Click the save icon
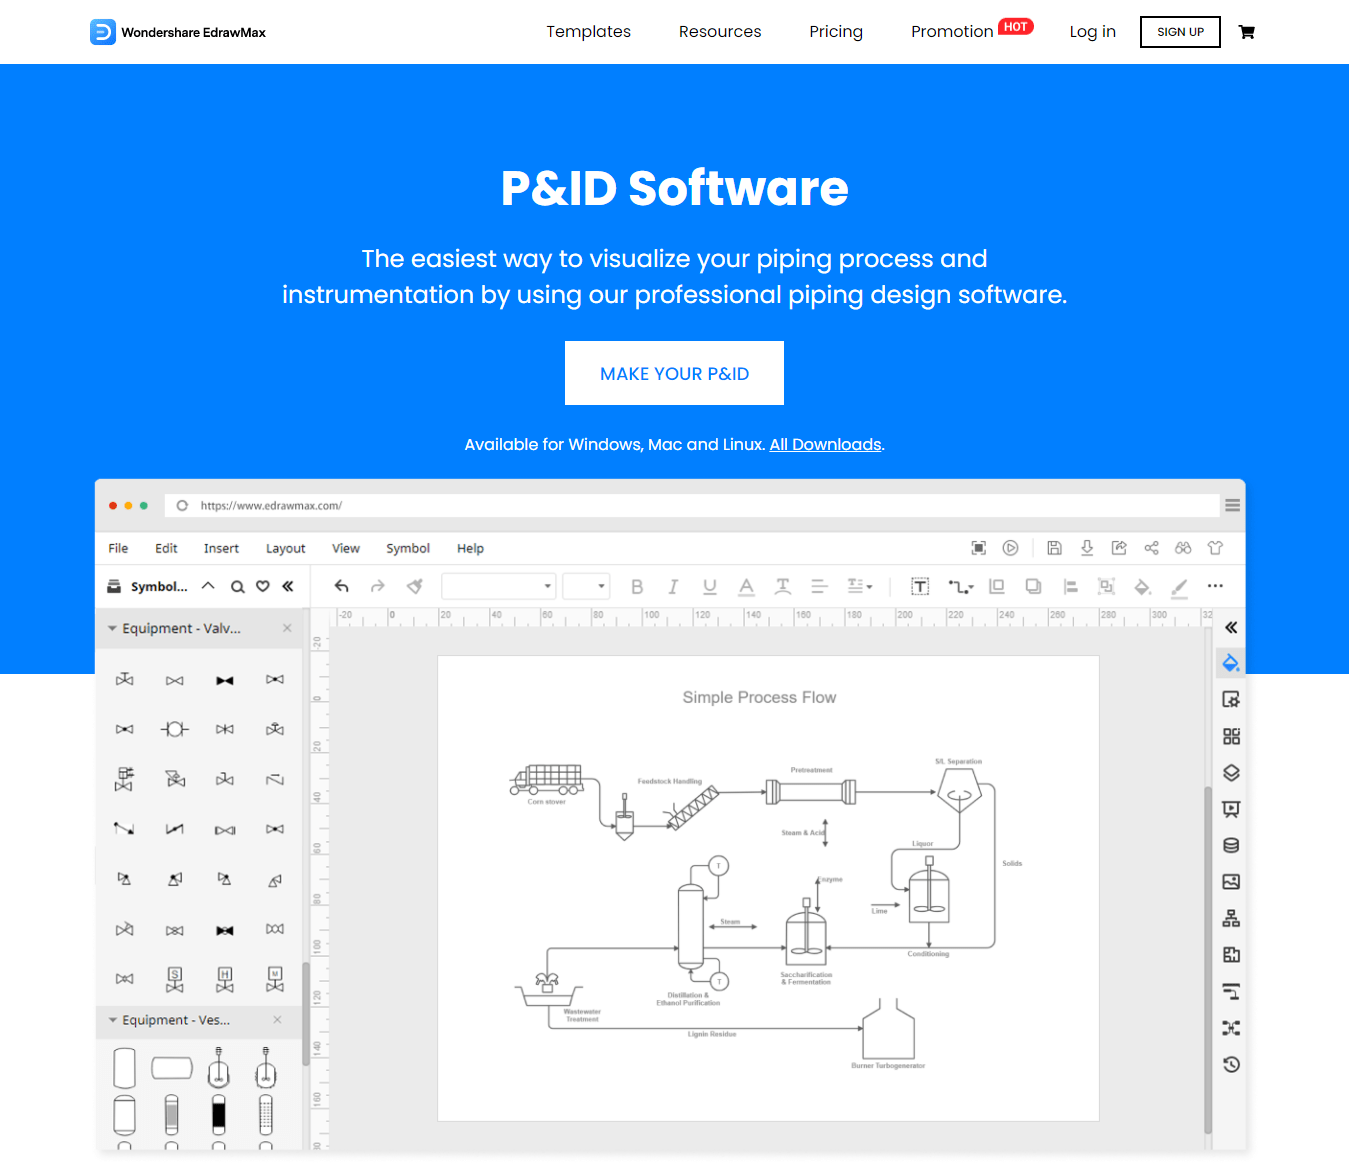The width and height of the screenshot is (1349, 1164). click(x=1054, y=548)
